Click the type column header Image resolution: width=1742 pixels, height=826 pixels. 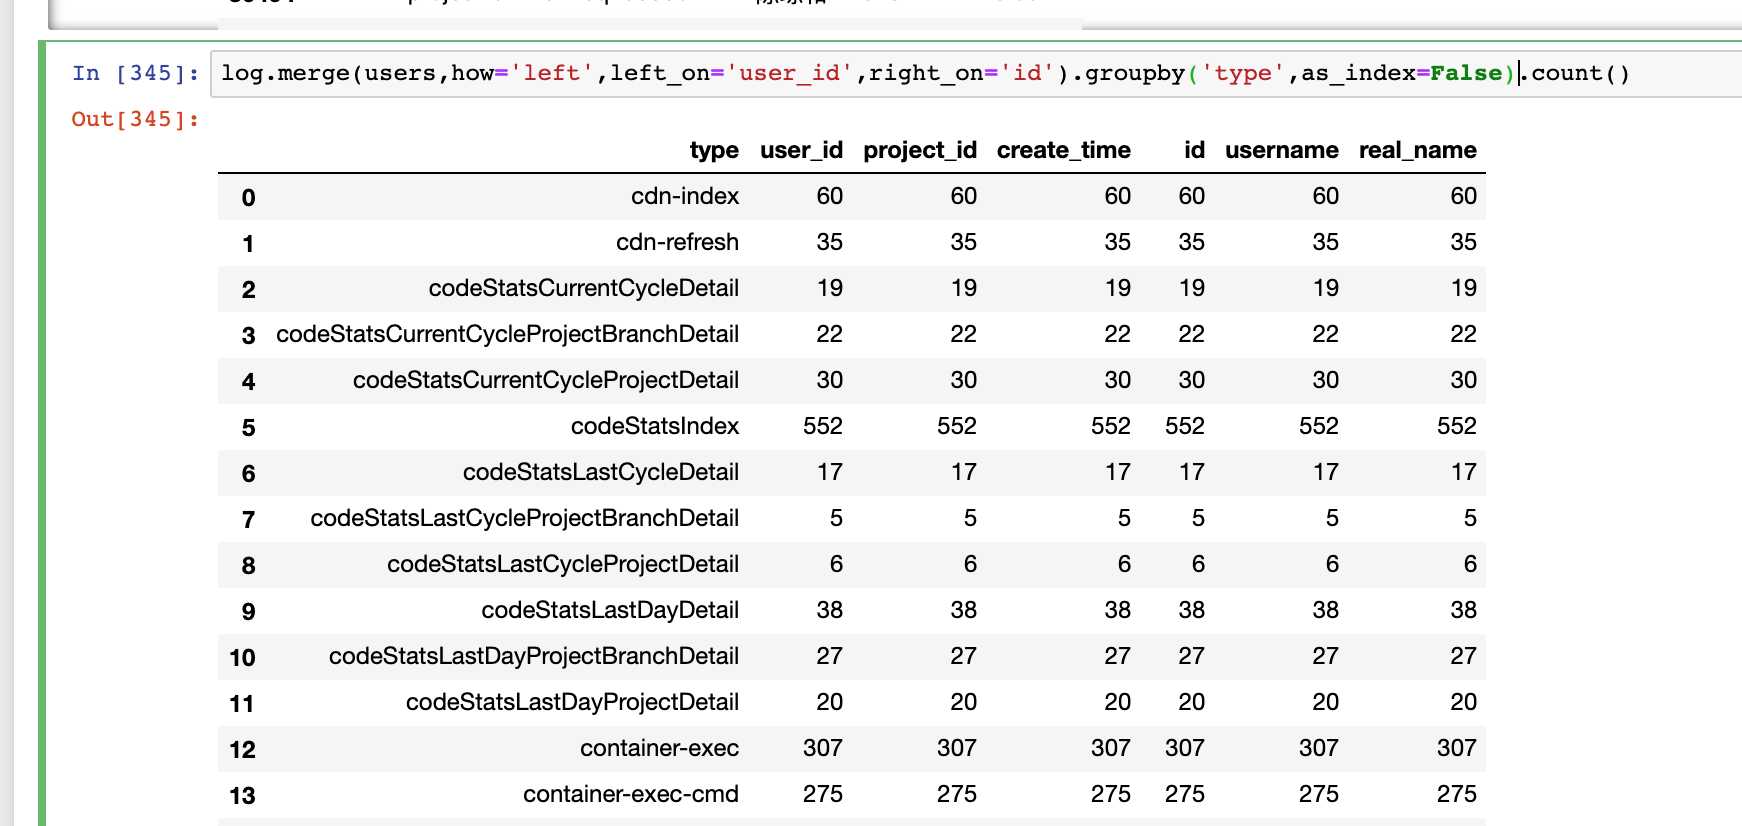(x=714, y=151)
